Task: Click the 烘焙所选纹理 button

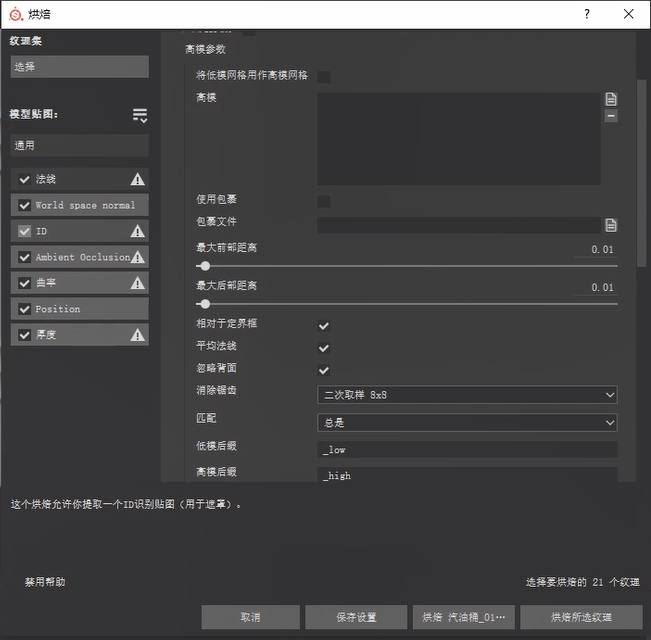Action: tap(581, 617)
